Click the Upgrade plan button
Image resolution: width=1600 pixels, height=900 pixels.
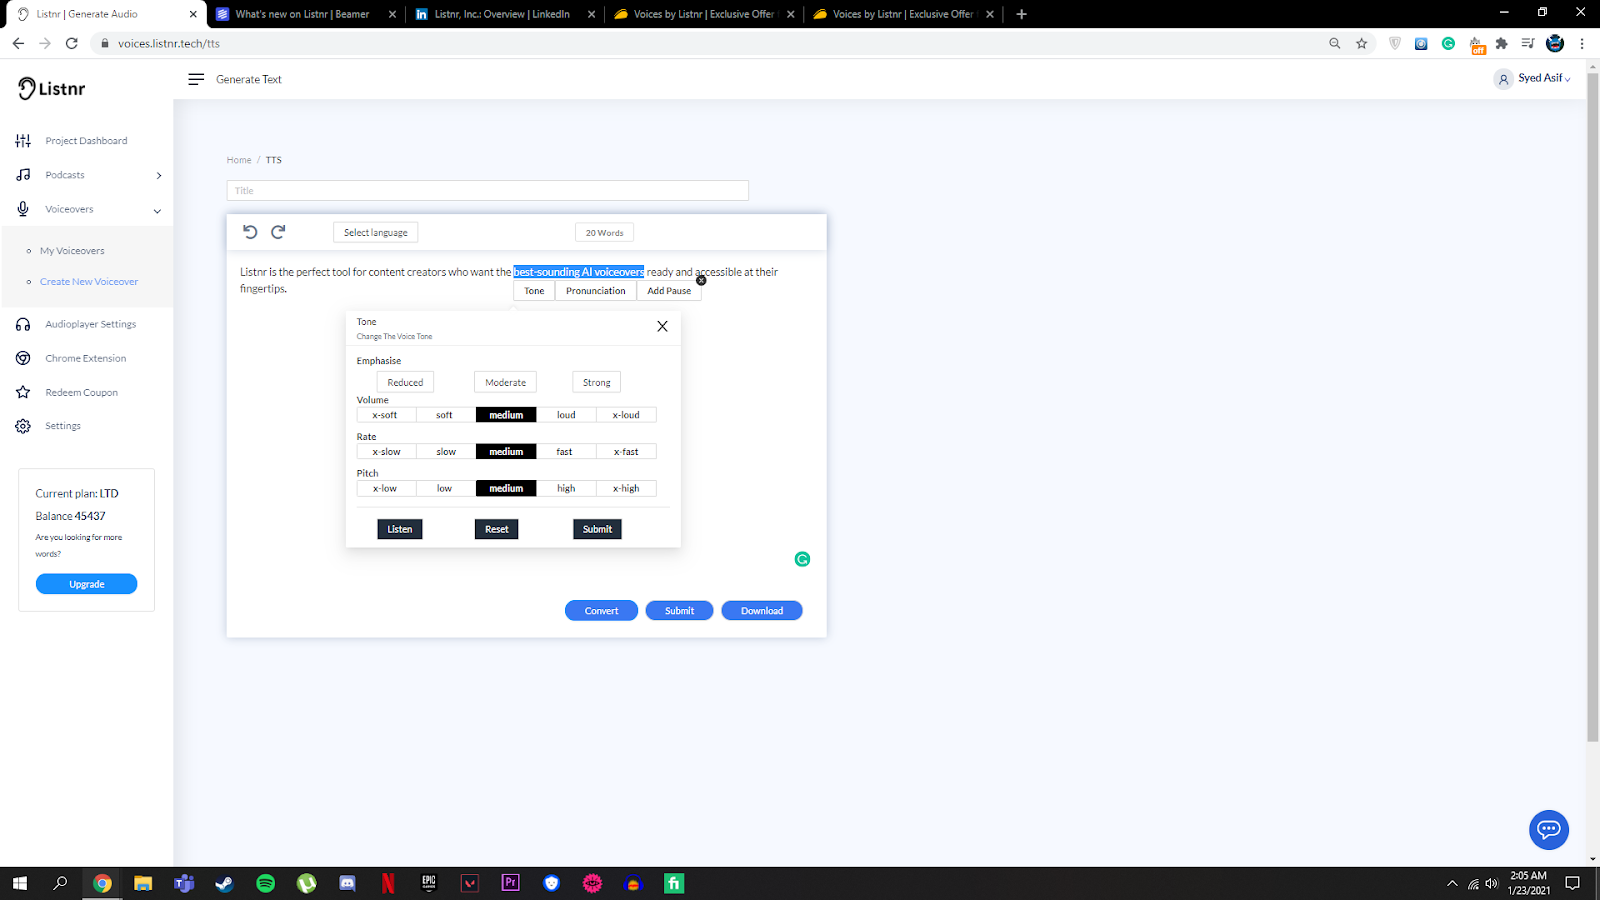pos(87,584)
